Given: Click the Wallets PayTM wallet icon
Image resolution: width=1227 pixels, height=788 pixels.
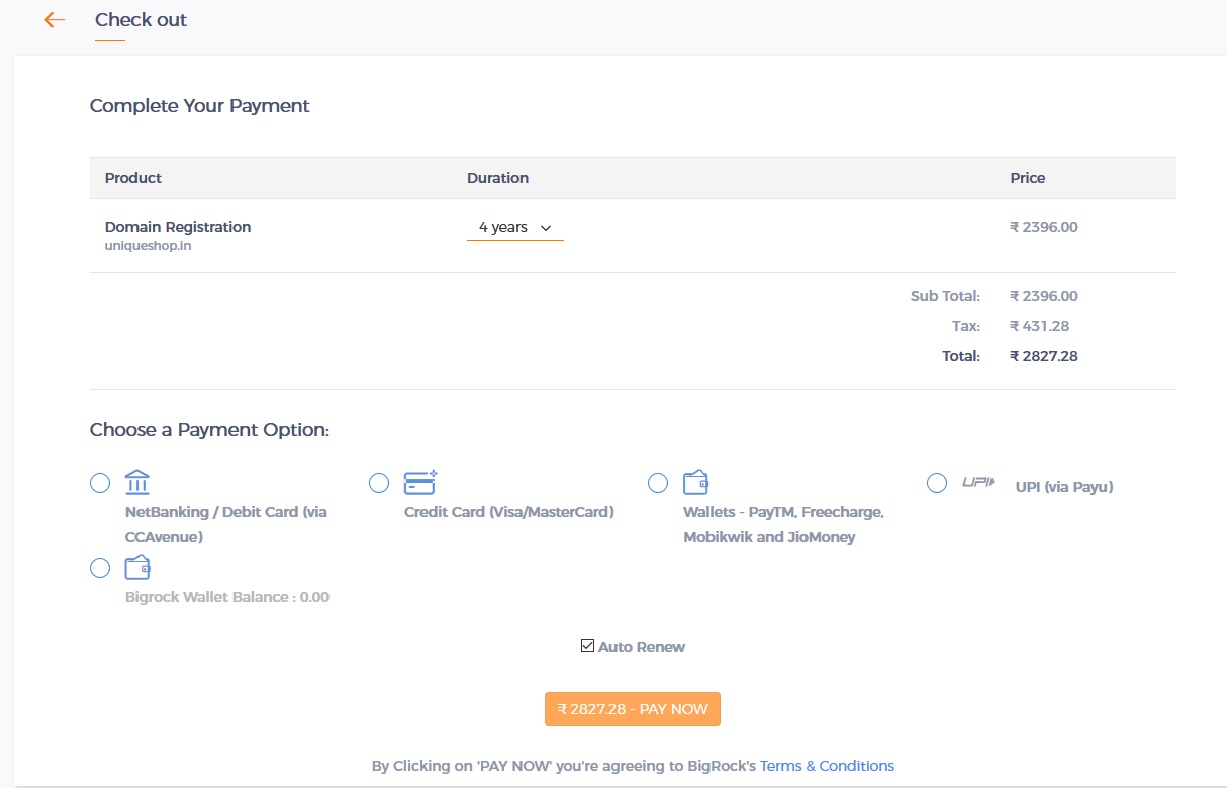Looking at the screenshot, I should 696,483.
